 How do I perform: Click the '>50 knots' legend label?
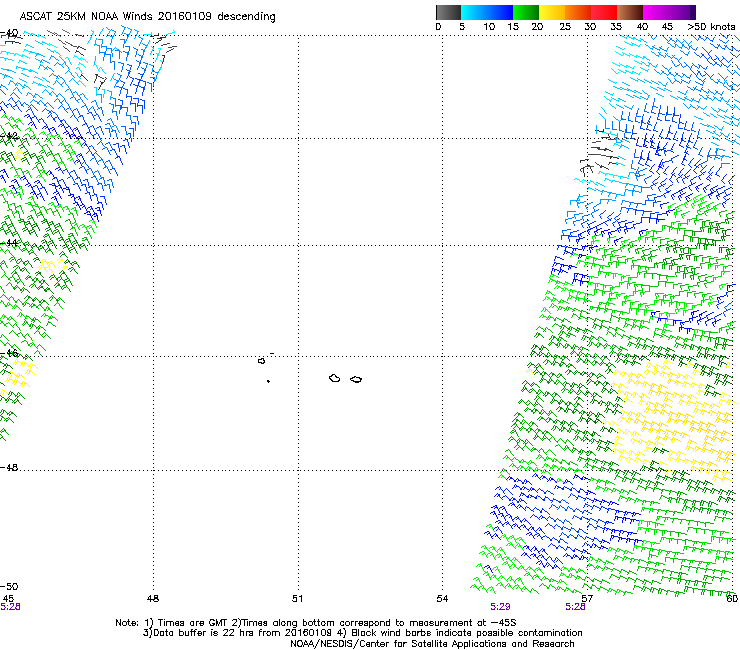711,27
